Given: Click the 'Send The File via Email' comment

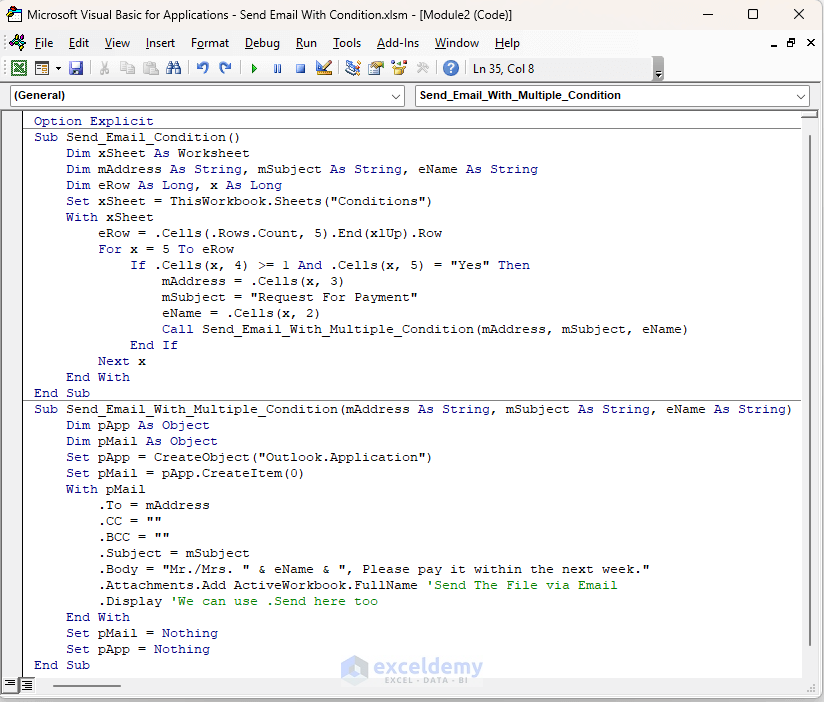Looking at the screenshot, I should pyautogui.click(x=521, y=585).
